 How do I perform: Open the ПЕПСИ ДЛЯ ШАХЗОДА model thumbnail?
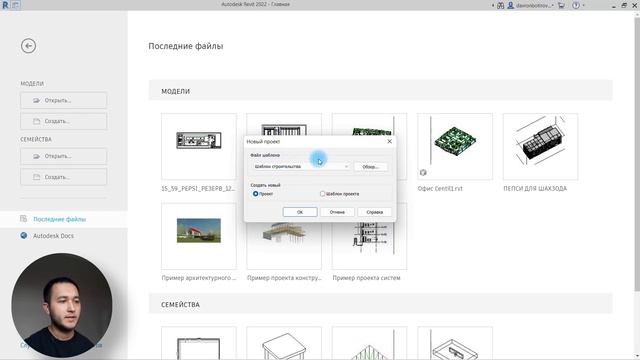(540, 147)
